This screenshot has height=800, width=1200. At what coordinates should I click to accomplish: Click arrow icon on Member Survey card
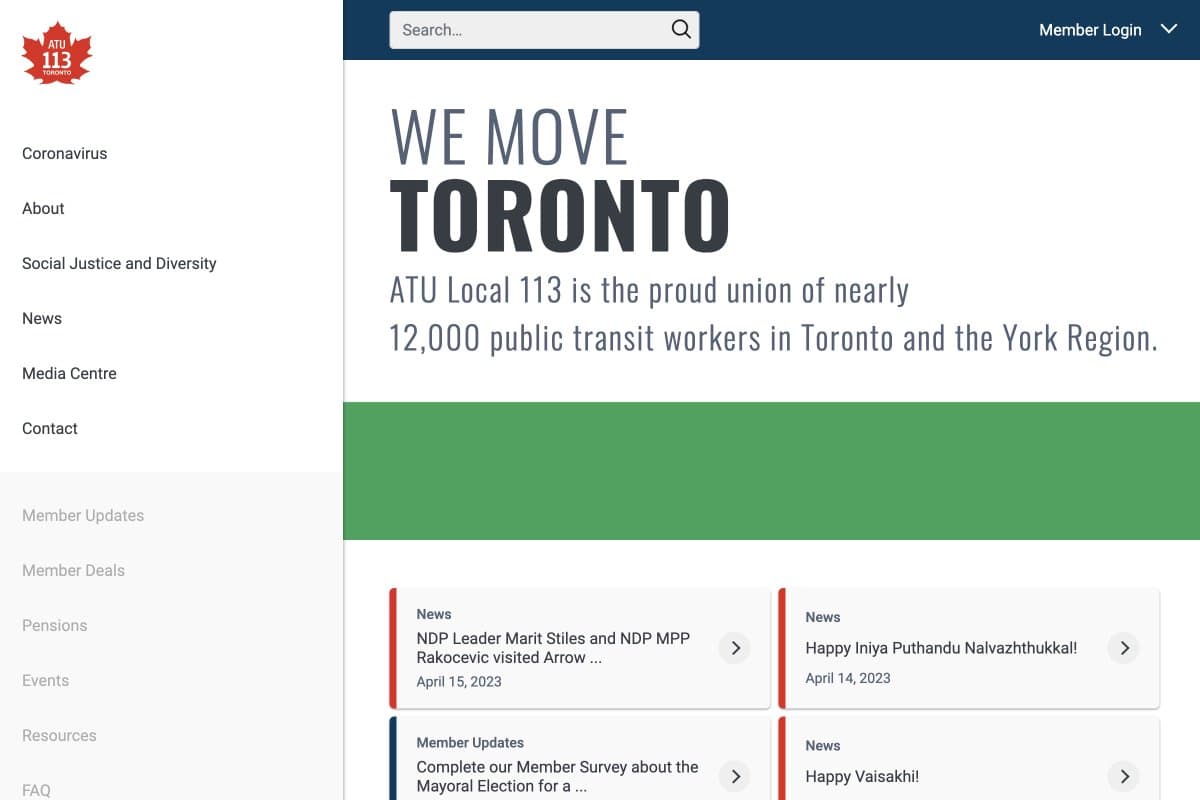pos(735,776)
